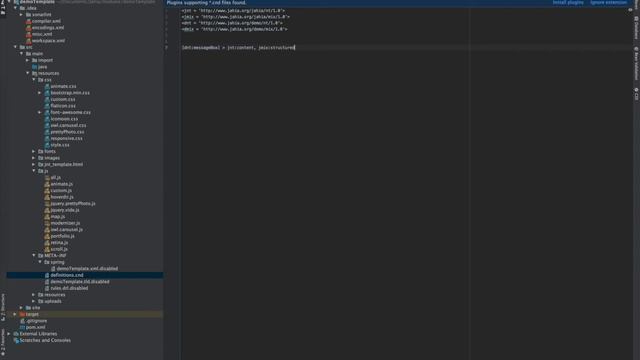Expand the images folder arrow
The height and width of the screenshot is (360, 640).
(34, 158)
